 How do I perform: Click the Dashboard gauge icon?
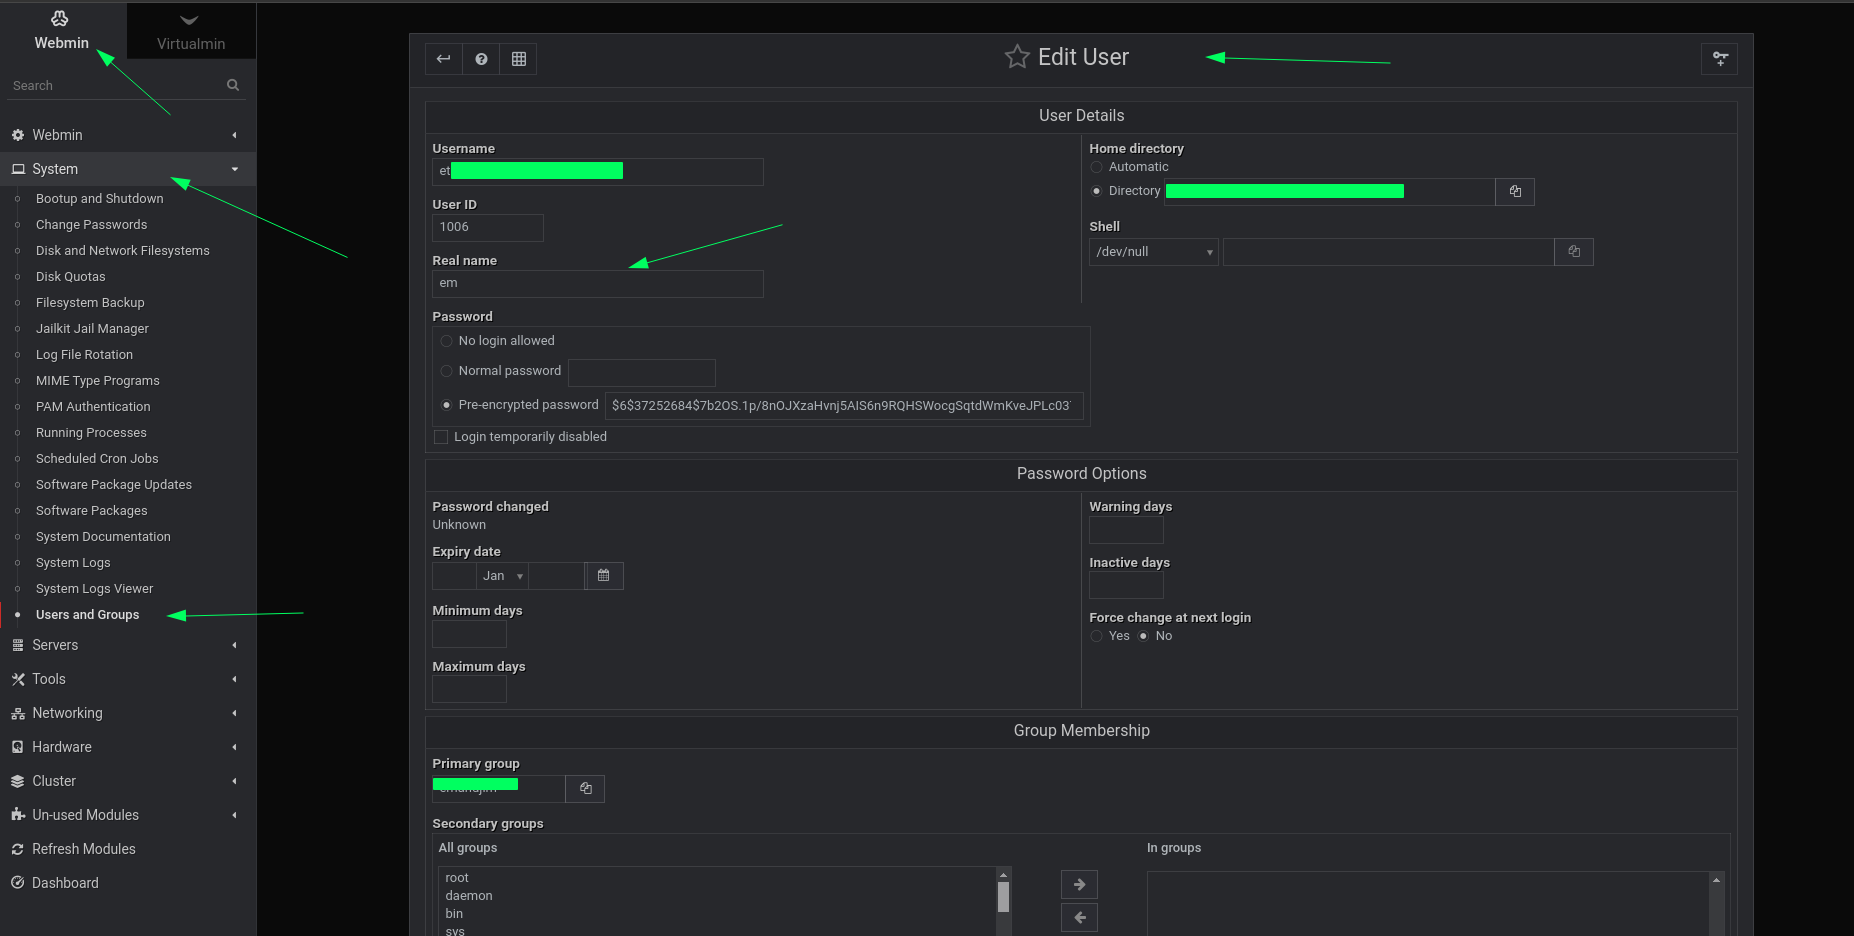click(x=17, y=883)
